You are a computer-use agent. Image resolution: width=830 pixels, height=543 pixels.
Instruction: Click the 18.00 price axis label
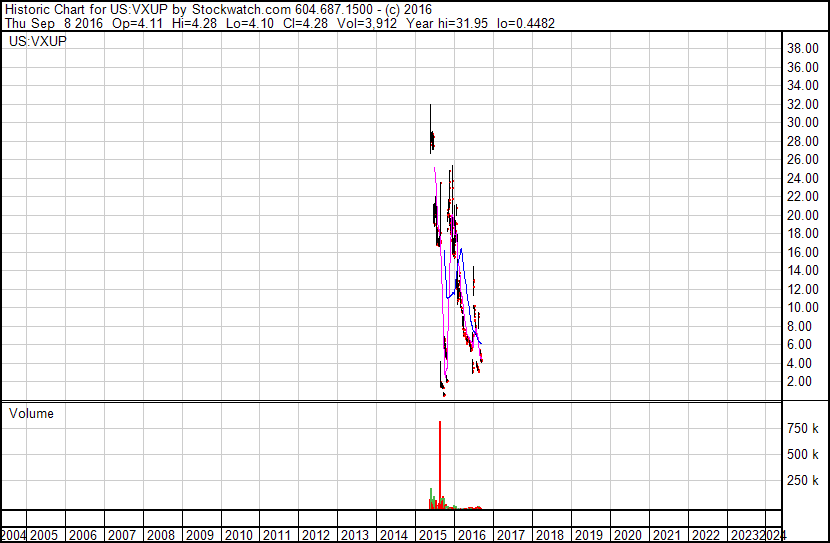(803, 234)
